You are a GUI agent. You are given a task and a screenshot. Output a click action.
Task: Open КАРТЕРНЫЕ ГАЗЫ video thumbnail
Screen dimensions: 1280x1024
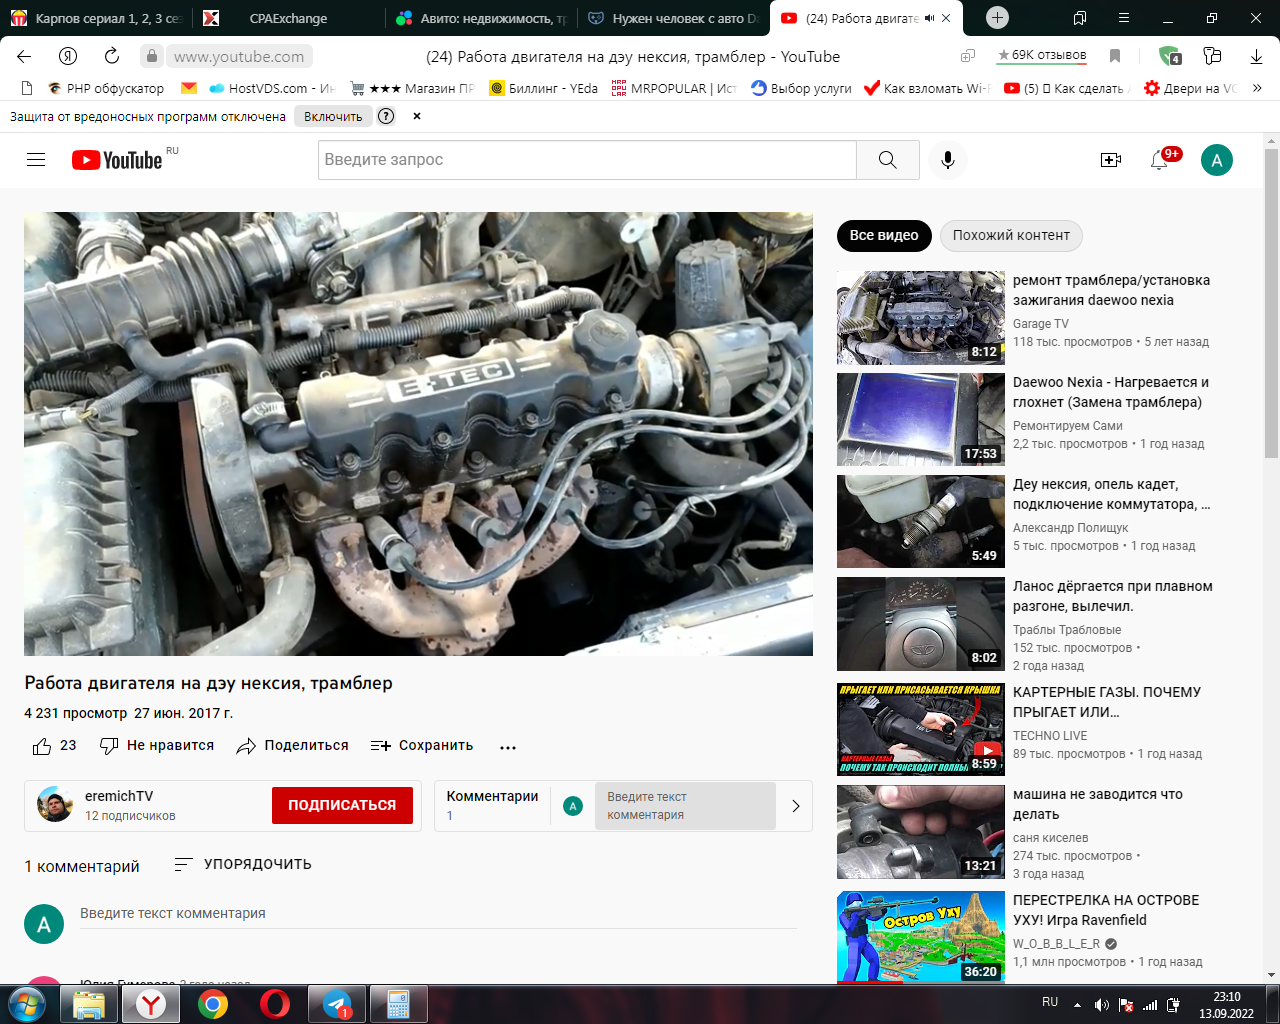(x=921, y=730)
